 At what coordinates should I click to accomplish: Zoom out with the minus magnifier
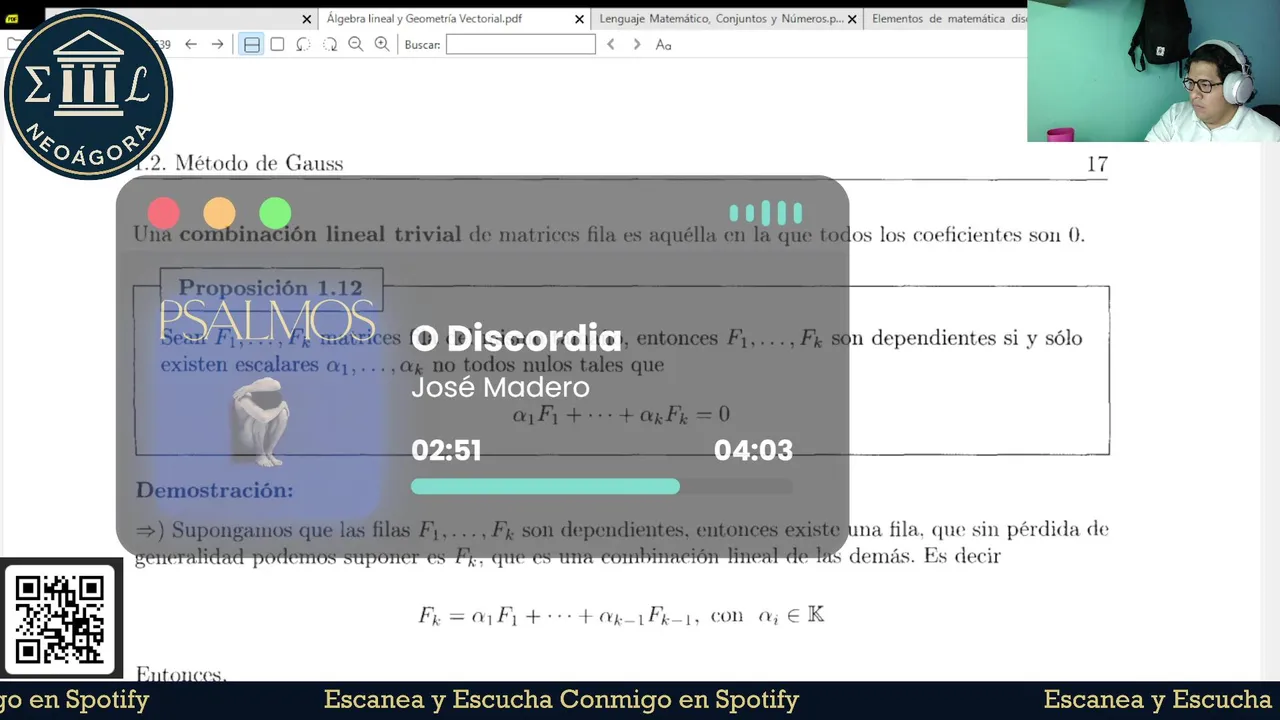click(355, 44)
